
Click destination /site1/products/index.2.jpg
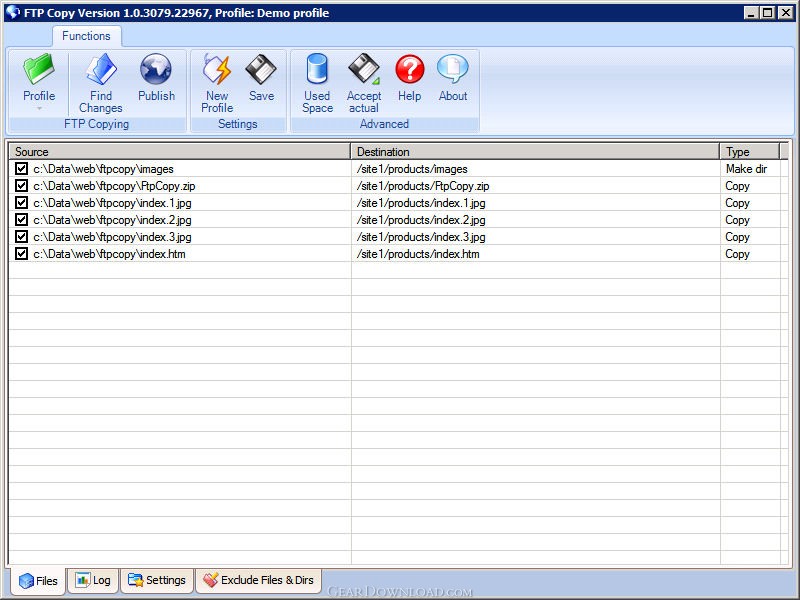pyautogui.click(x=421, y=220)
